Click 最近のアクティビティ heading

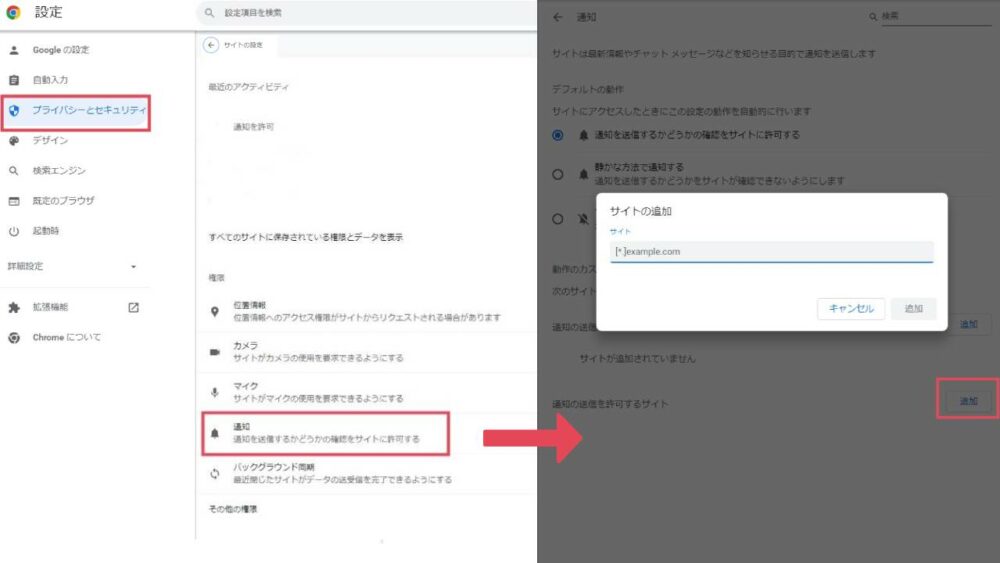click(248, 87)
